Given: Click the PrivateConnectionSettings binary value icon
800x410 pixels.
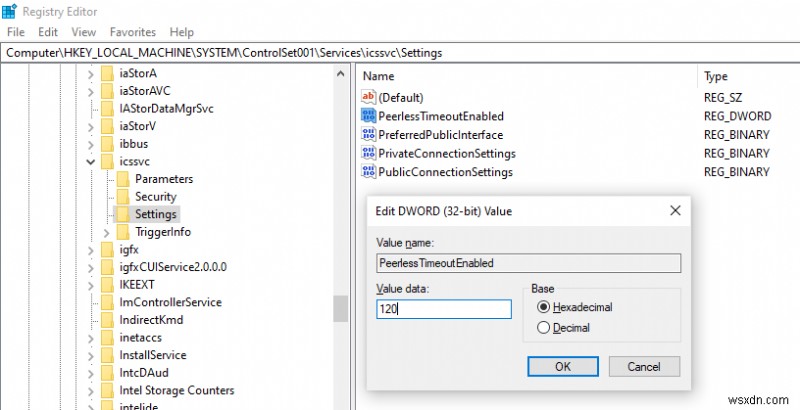Looking at the screenshot, I should [368, 154].
